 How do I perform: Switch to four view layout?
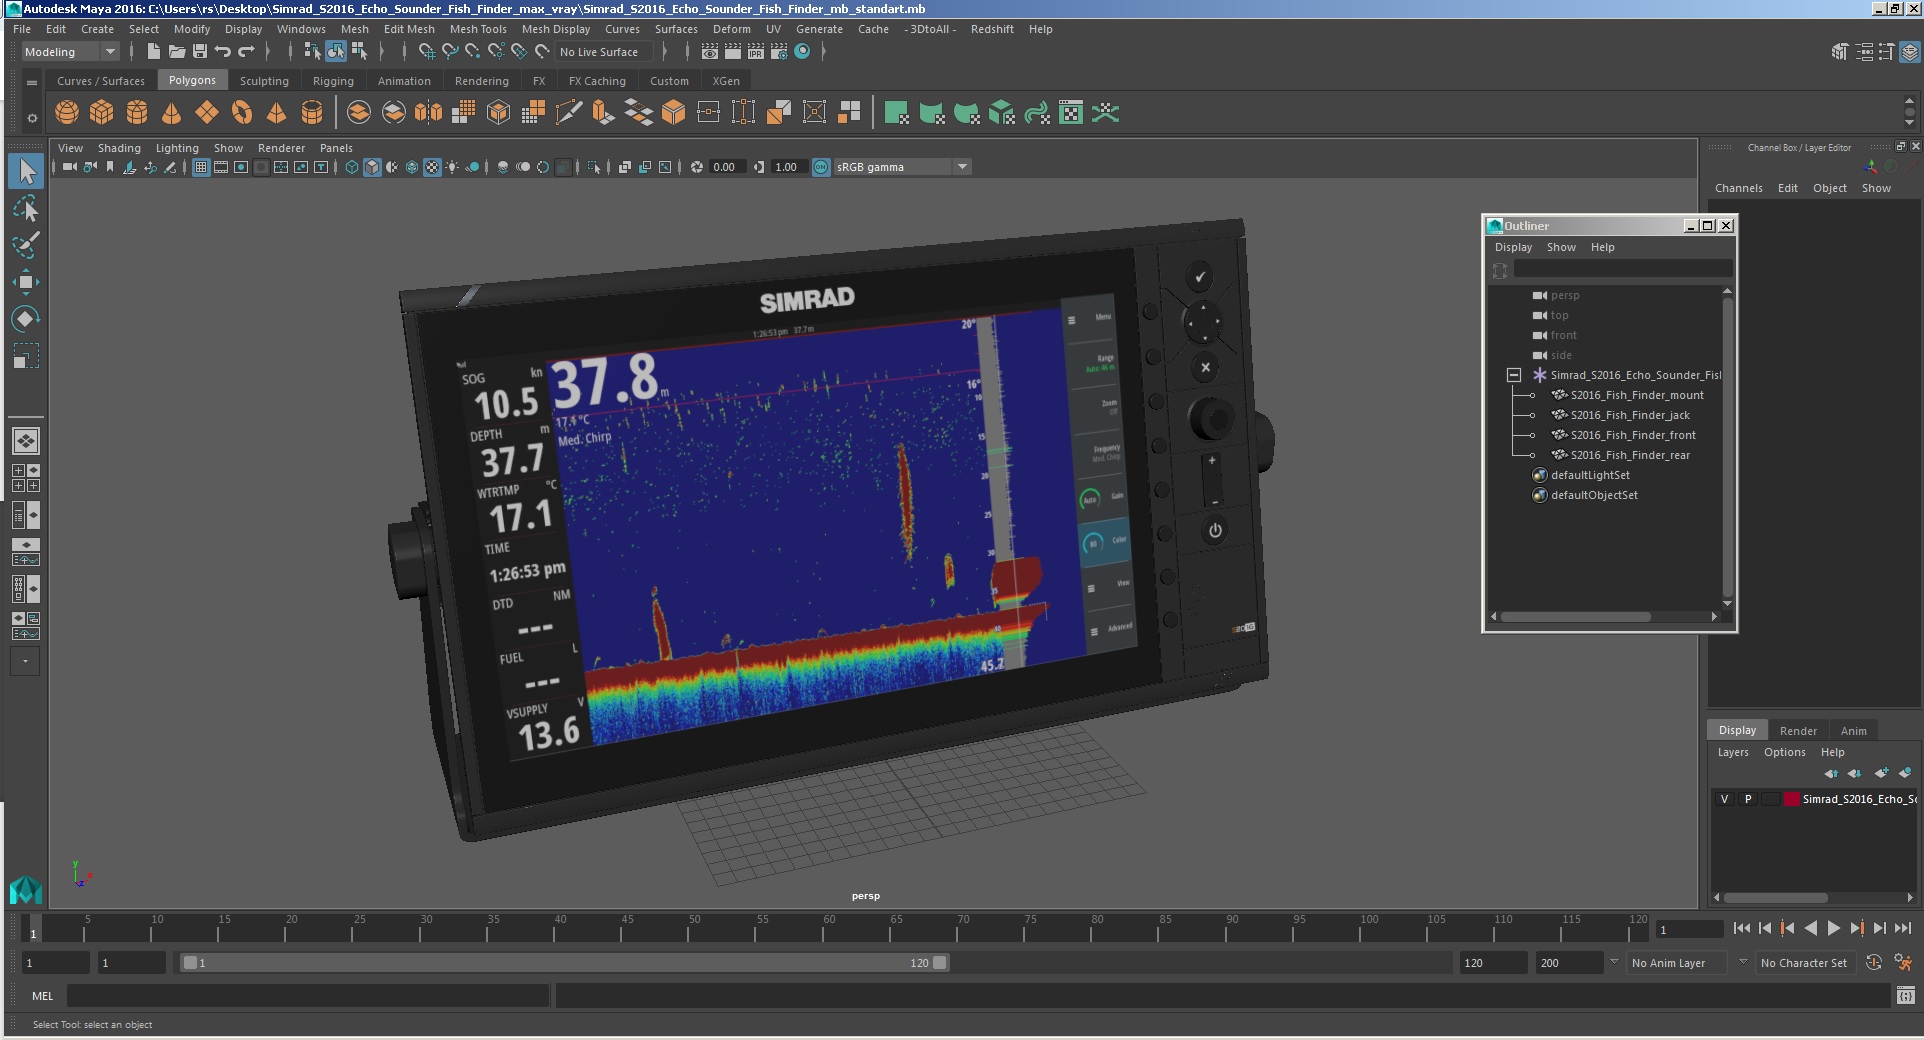point(26,478)
